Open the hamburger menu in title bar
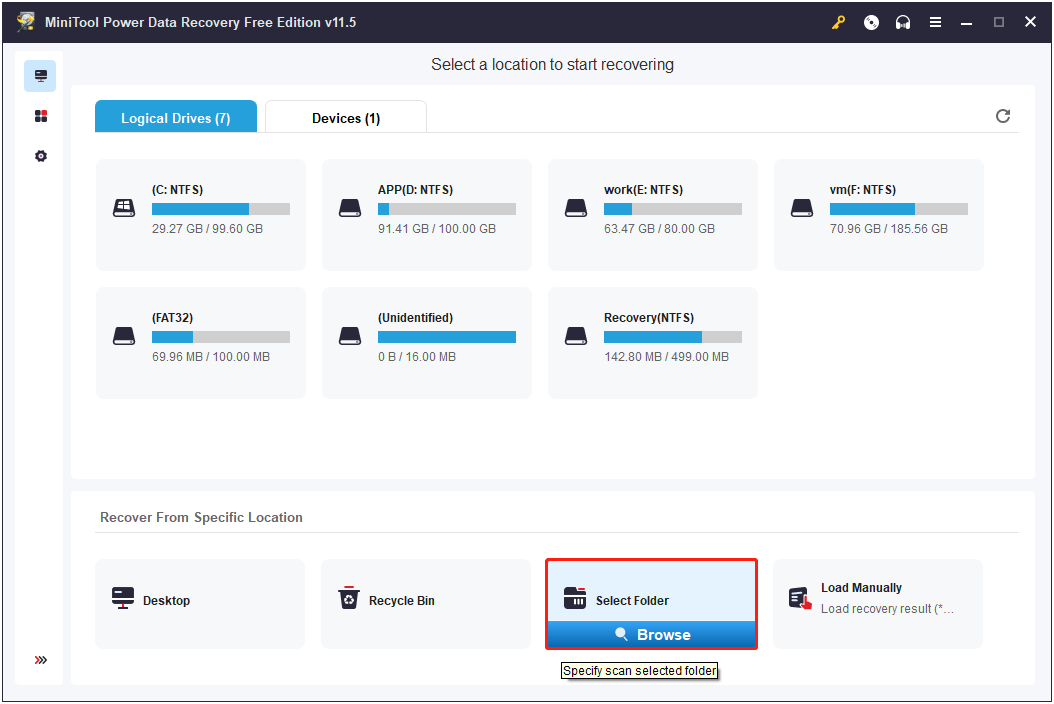 coord(935,22)
